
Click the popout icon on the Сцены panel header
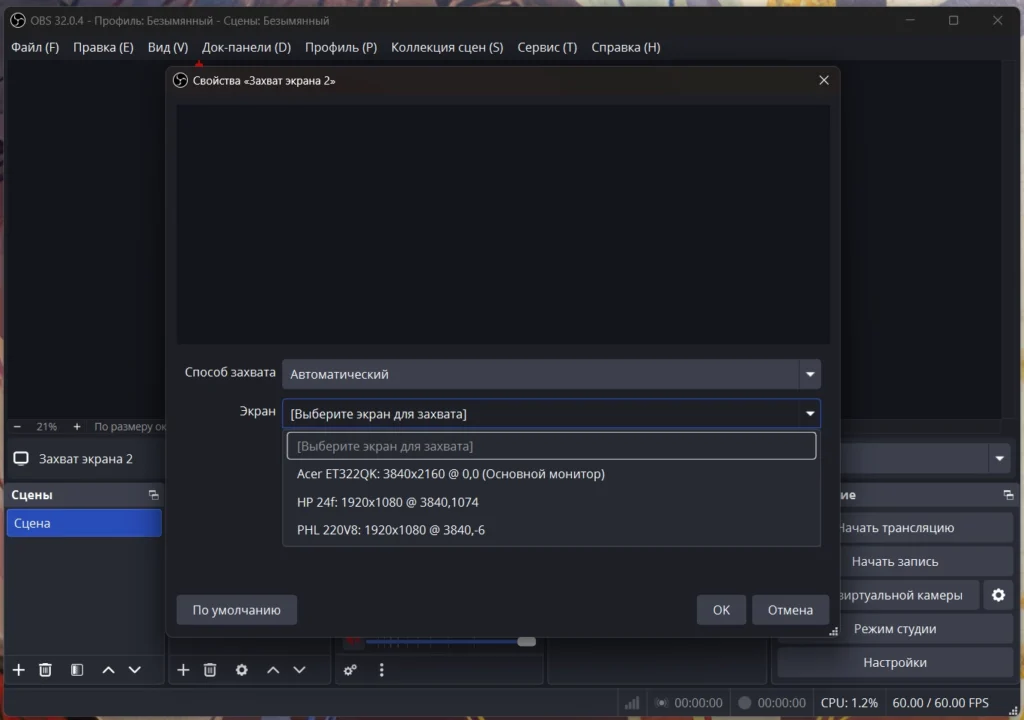tap(153, 494)
